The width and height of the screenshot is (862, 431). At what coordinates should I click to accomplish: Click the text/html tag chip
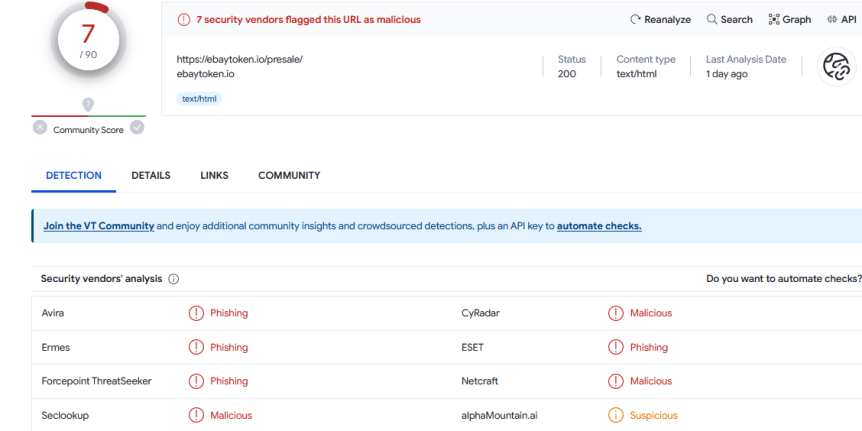pos(199,99)
